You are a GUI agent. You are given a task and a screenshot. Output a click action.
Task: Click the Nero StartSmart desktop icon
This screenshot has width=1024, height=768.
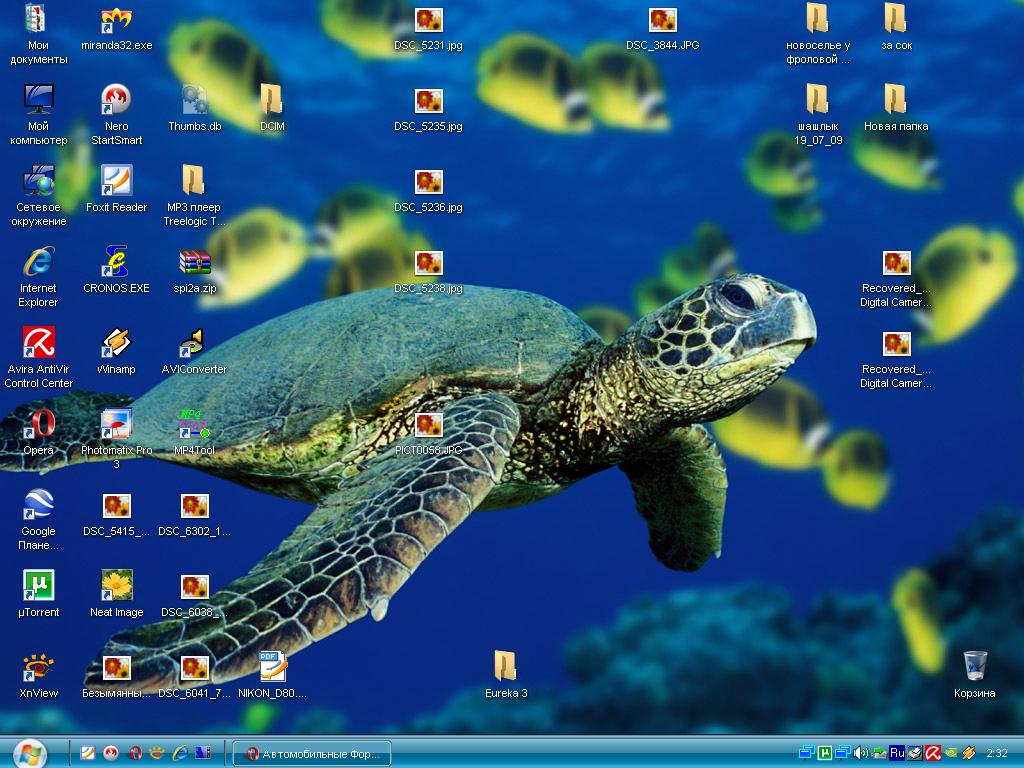pyautogui.click(x=116, y=101)
